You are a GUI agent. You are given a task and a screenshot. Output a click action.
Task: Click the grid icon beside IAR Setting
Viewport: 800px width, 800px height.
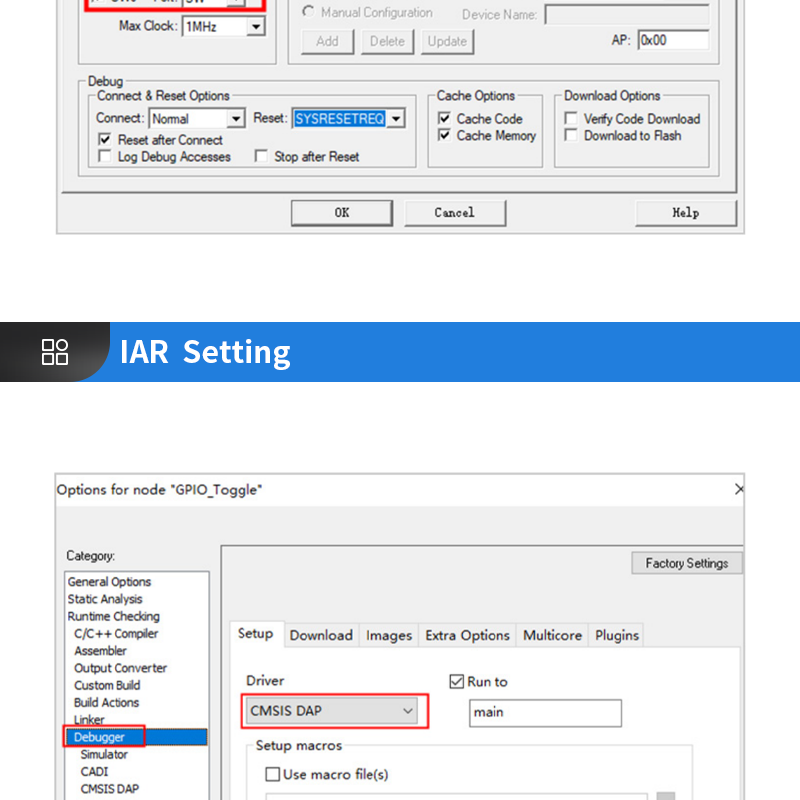coord(55,352)
